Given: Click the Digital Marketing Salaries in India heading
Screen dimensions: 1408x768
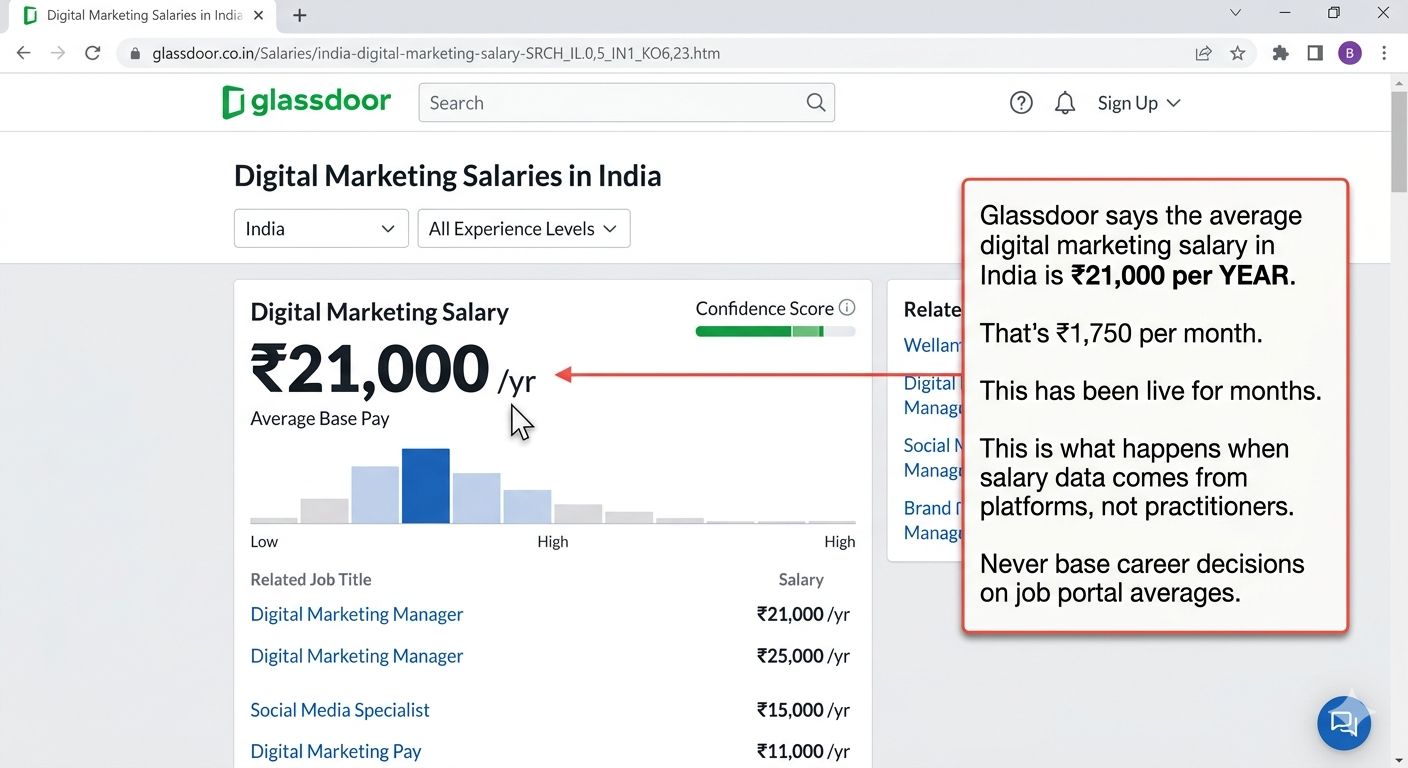Looking at the screenshot, I should pos(447,176).
